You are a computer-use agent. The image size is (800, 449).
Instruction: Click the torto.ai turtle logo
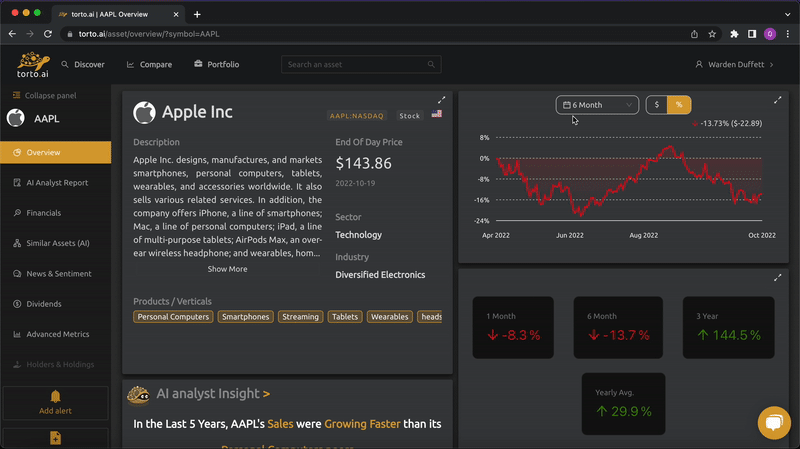click(33, 64)
